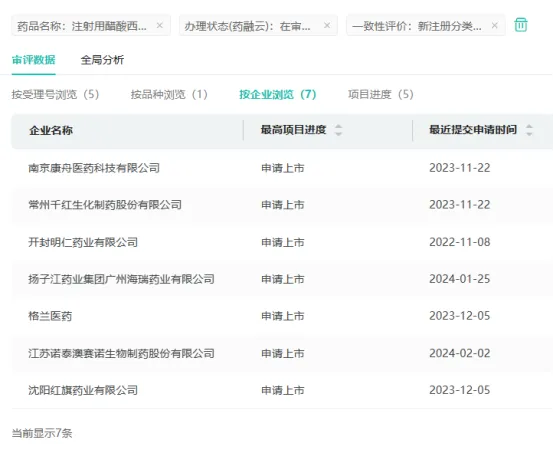
Task: Open 常州千红生化制药股份有限公司 company entry
Action: (x=105, y=205)
